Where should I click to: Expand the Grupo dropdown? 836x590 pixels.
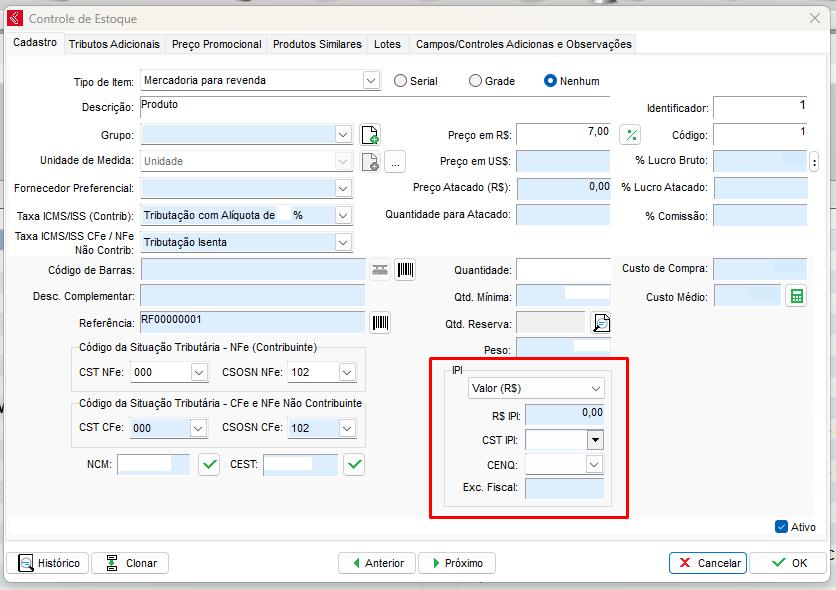coord(343,135)
